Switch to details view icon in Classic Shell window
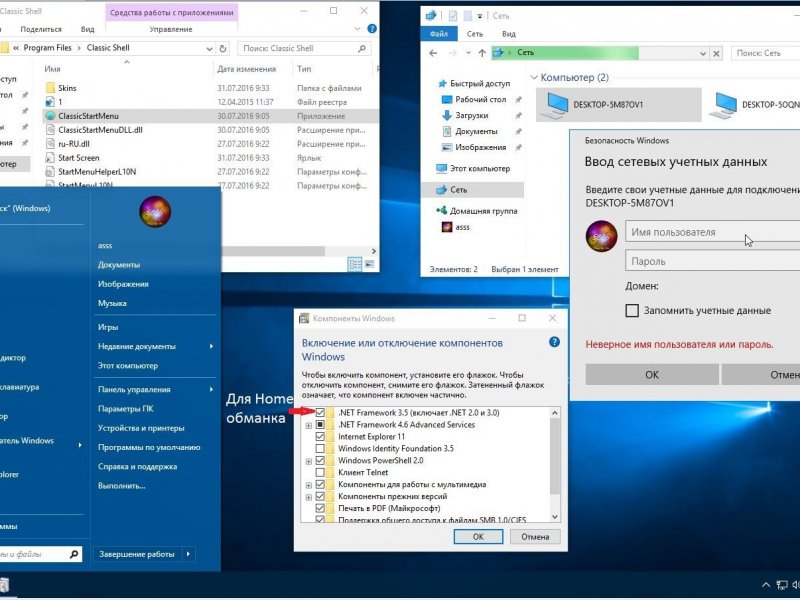This screenshot has height=600, width=800. 355,264
